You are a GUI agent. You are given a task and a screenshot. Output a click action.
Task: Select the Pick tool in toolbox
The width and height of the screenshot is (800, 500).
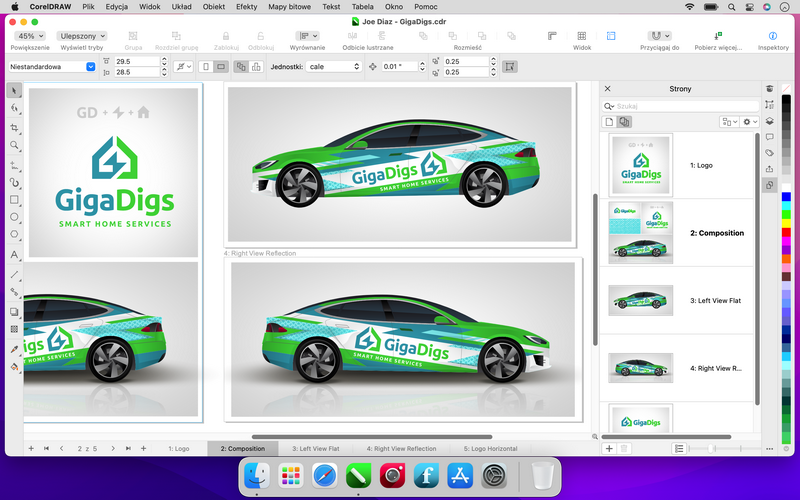pyautogui.click(x=14, y=91)
